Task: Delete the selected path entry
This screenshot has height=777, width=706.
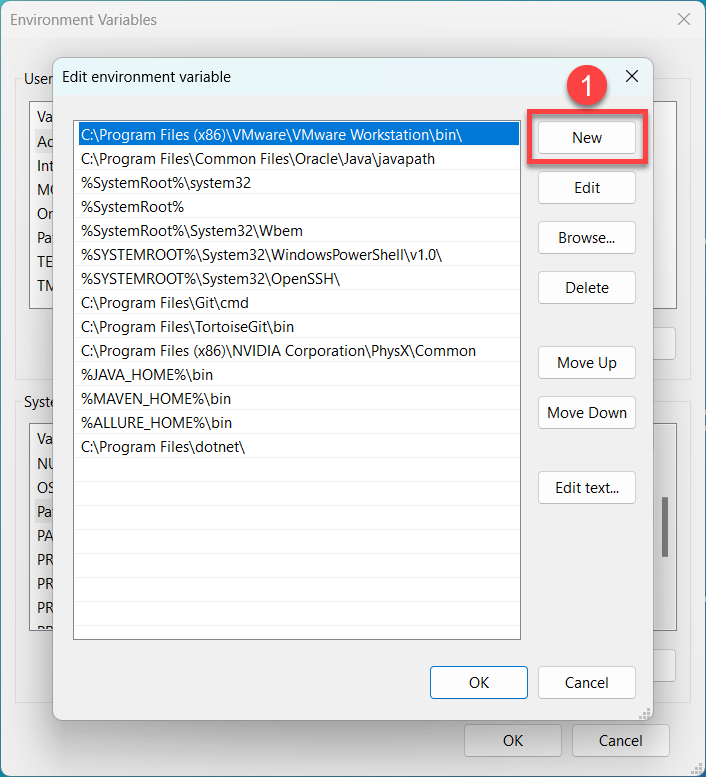Action: click(x=587, y=288)
